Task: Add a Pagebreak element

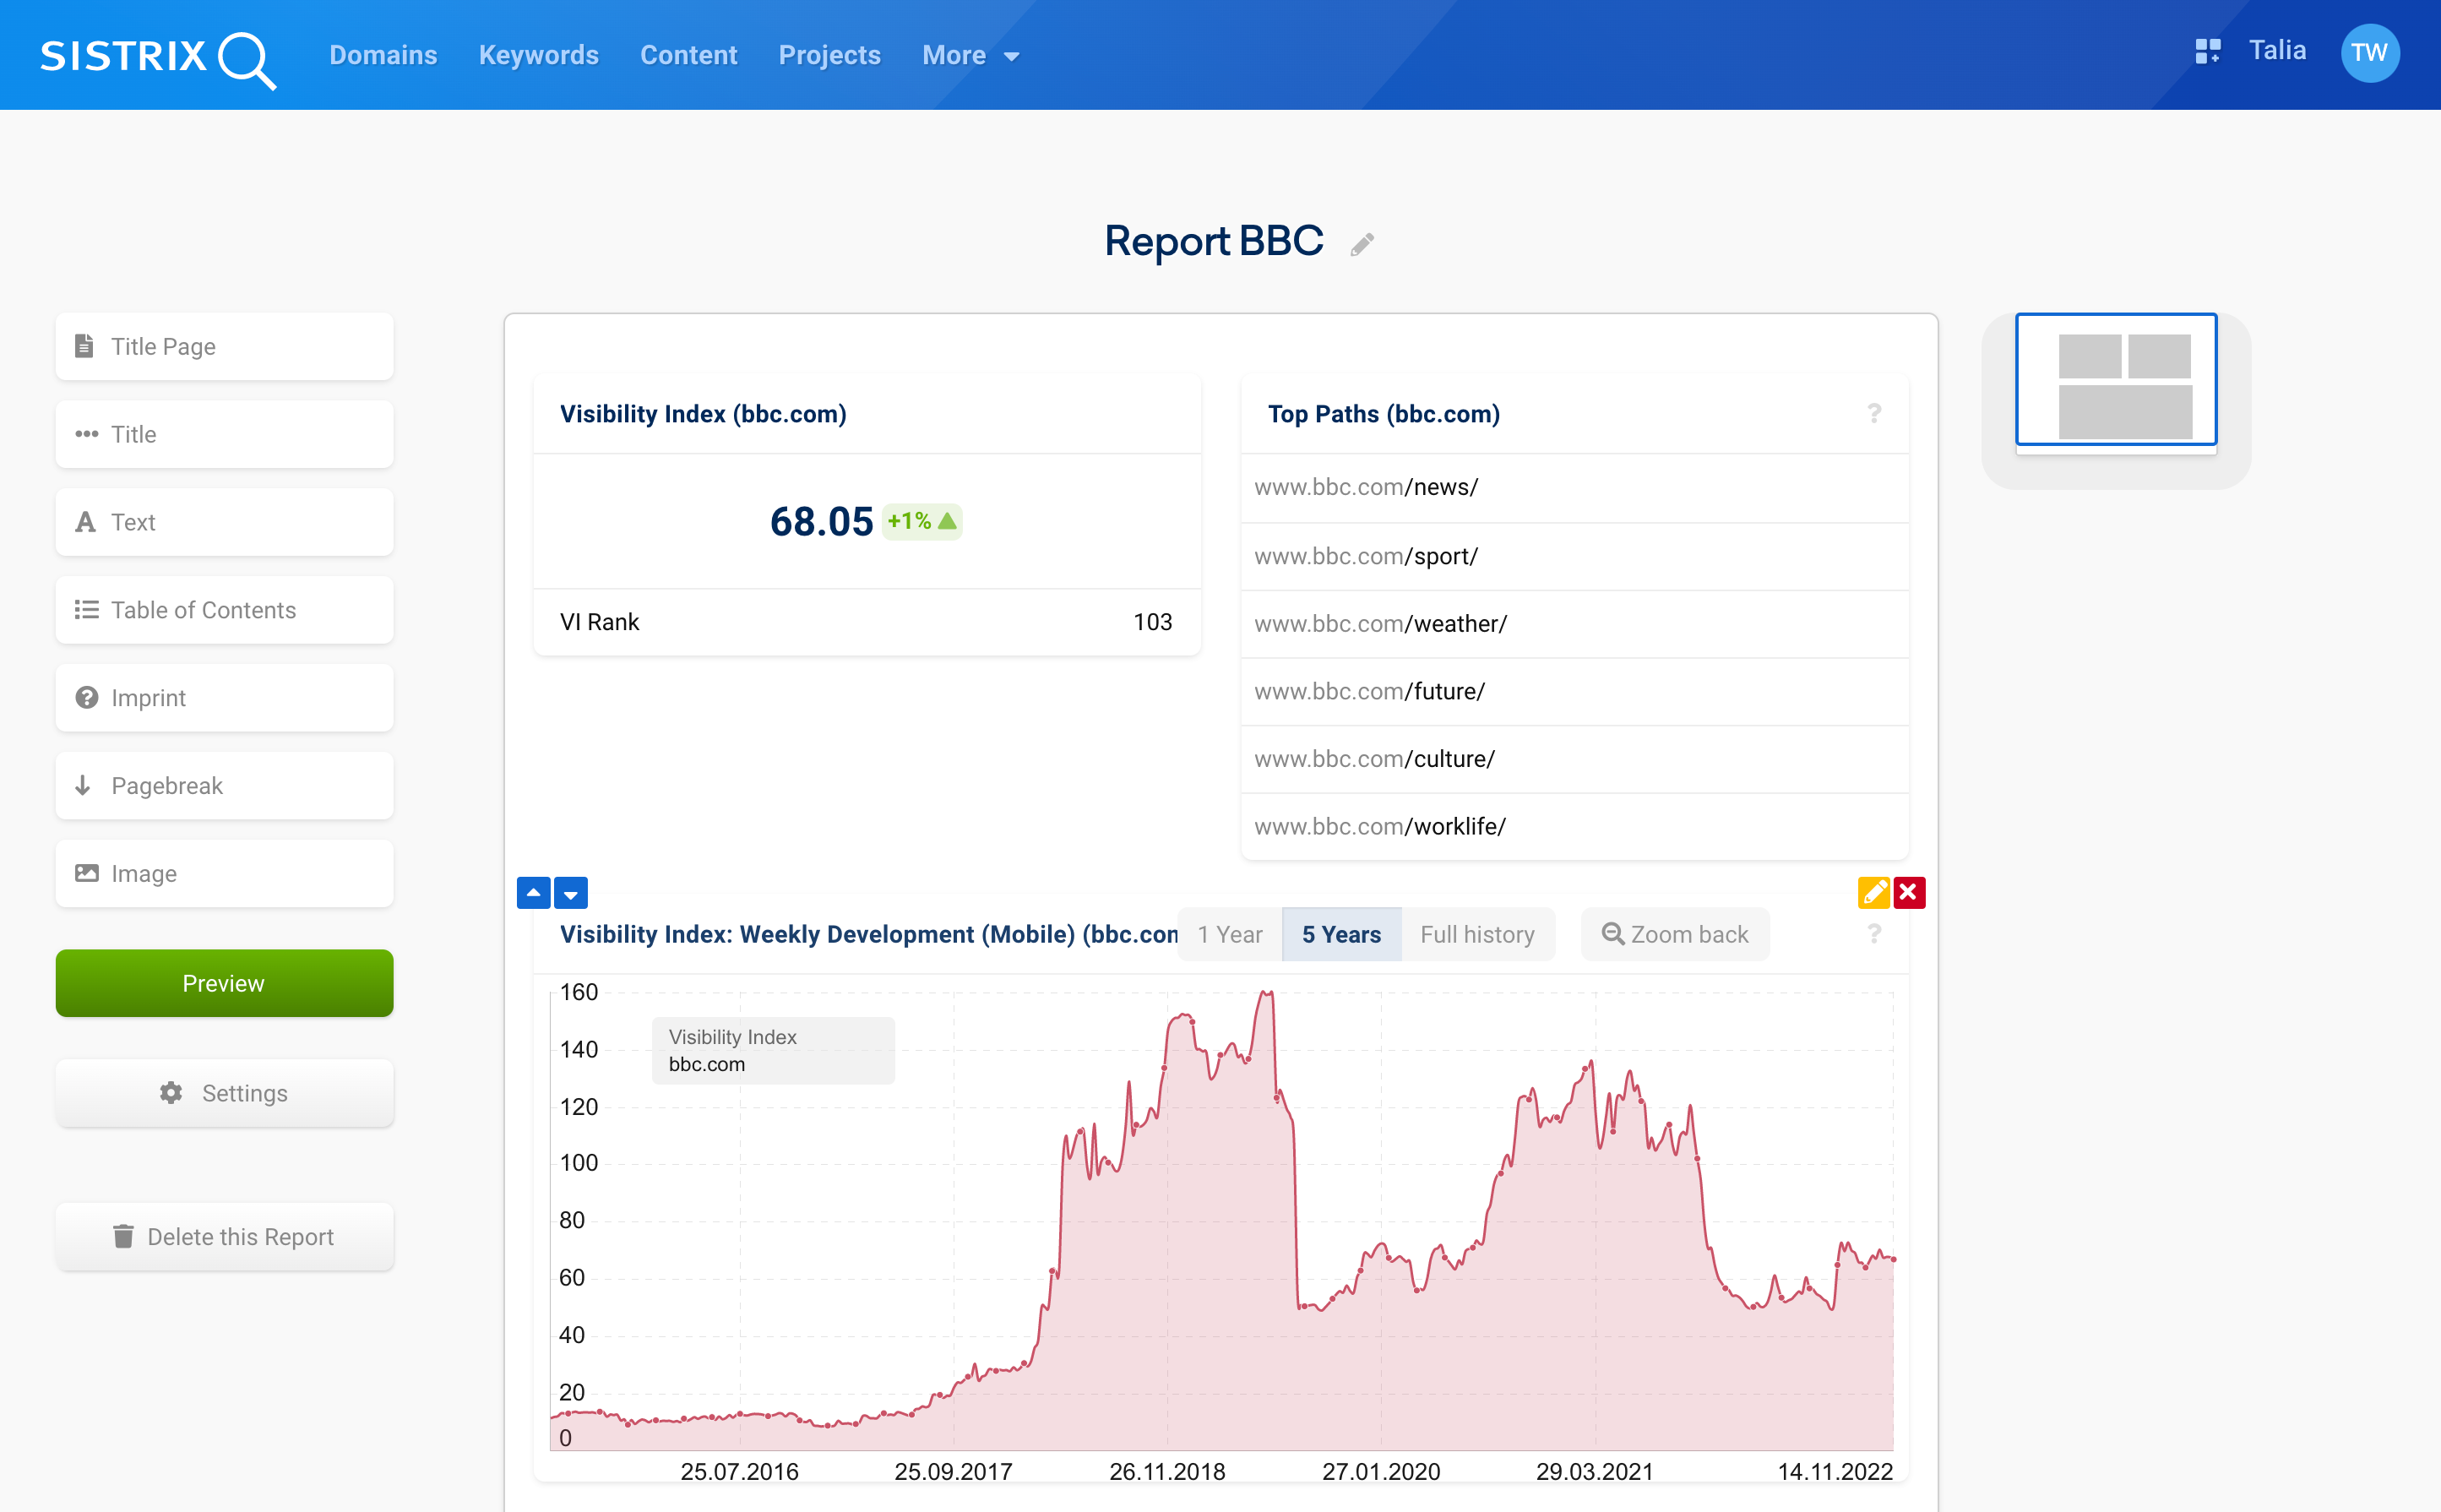Action: (225, 786)
